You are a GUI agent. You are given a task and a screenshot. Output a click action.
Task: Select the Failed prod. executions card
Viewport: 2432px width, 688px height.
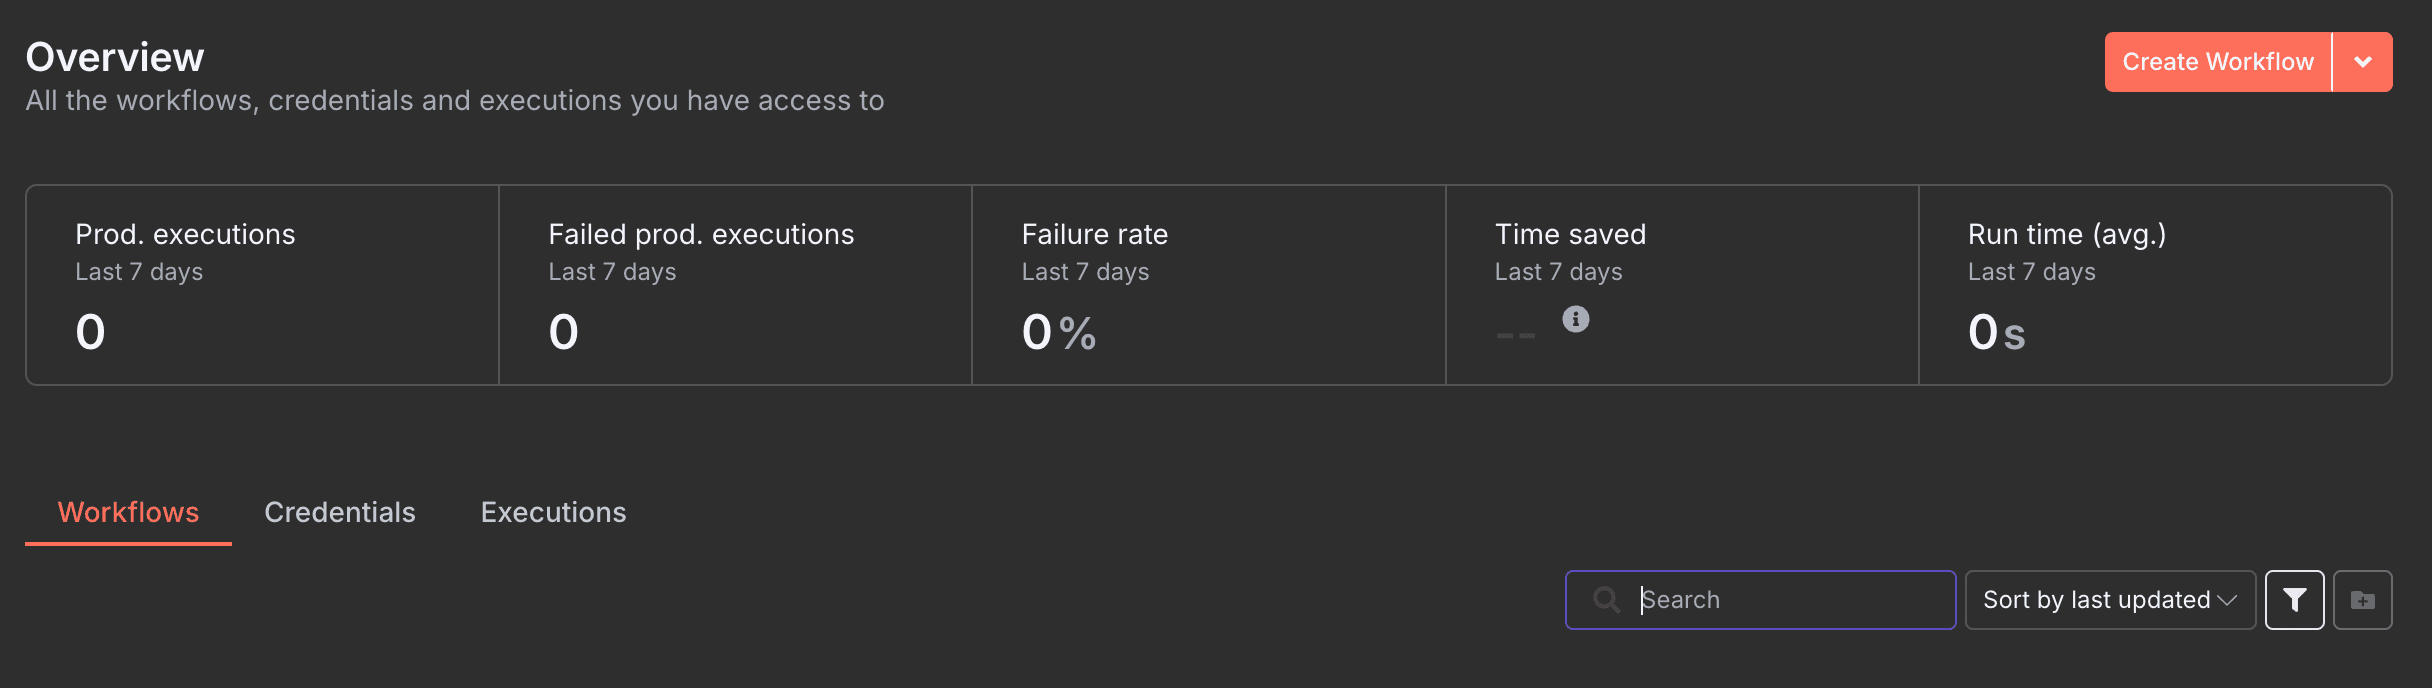735,285
